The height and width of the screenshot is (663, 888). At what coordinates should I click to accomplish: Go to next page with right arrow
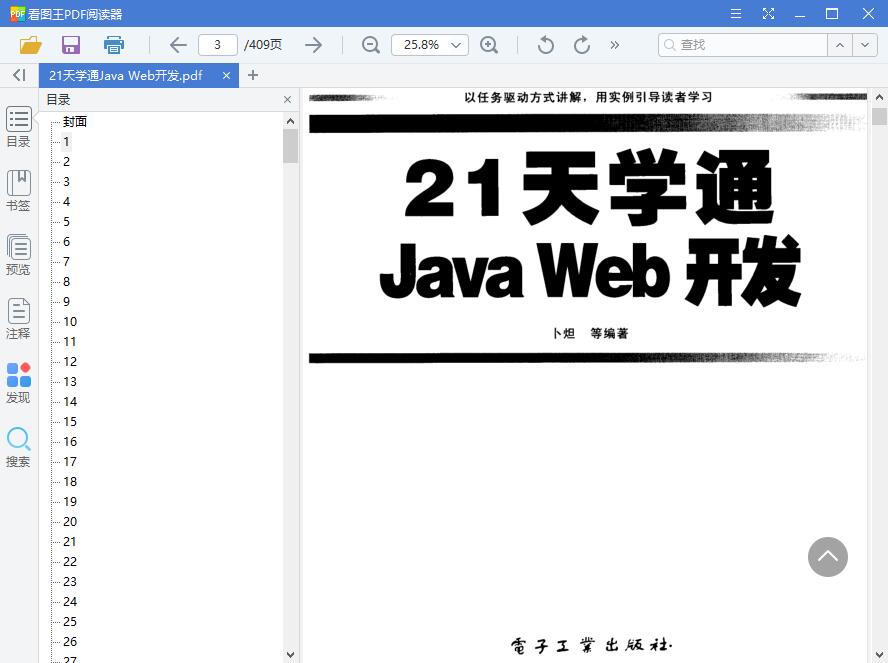[313, 45]
